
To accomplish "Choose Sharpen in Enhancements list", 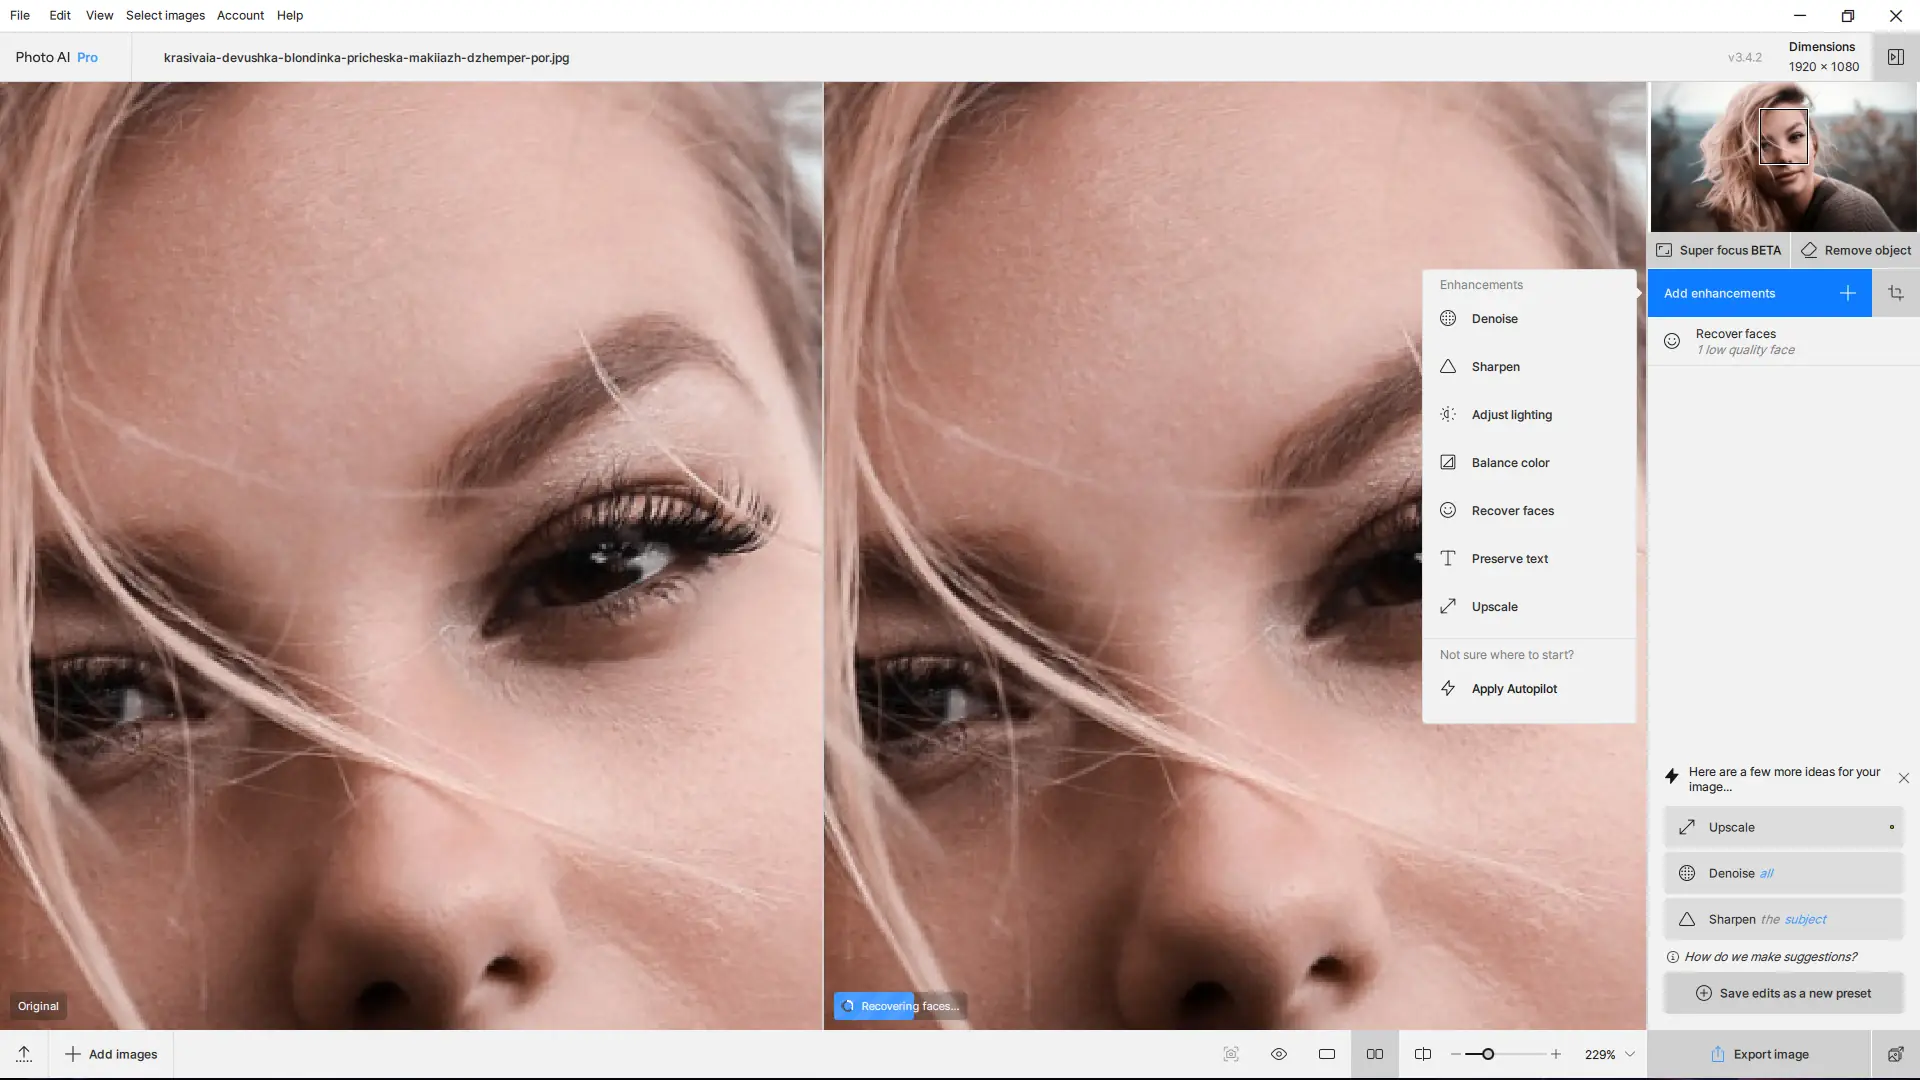I will (1495, 367).
